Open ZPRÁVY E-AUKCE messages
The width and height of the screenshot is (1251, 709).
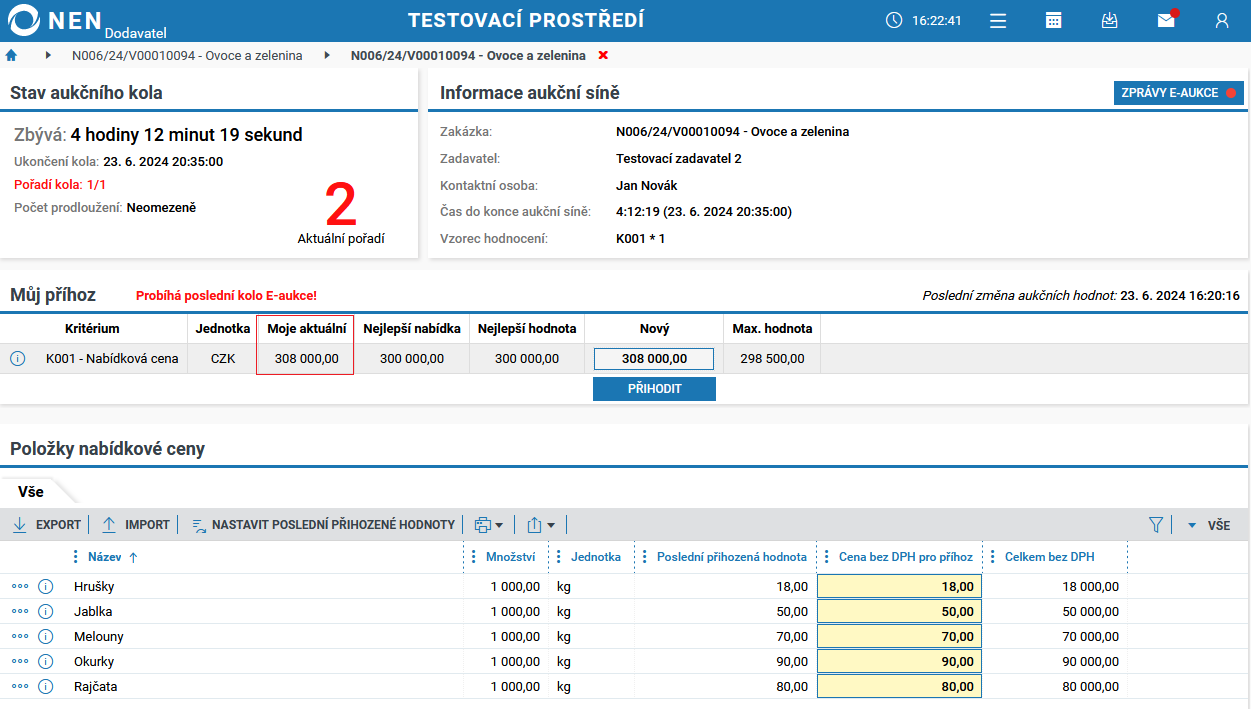pos(1179,93)
